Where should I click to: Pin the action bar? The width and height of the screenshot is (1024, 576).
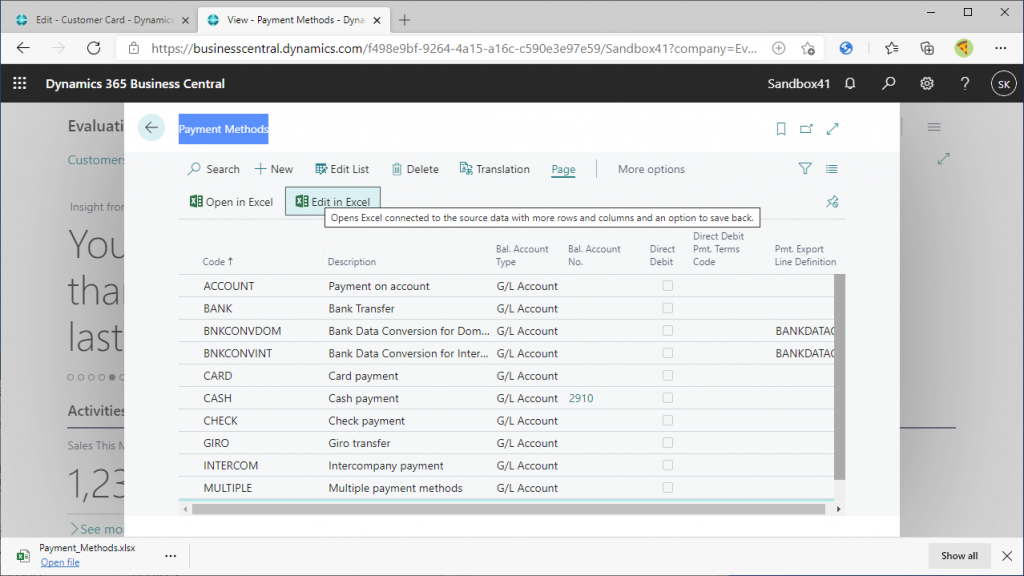832,202
